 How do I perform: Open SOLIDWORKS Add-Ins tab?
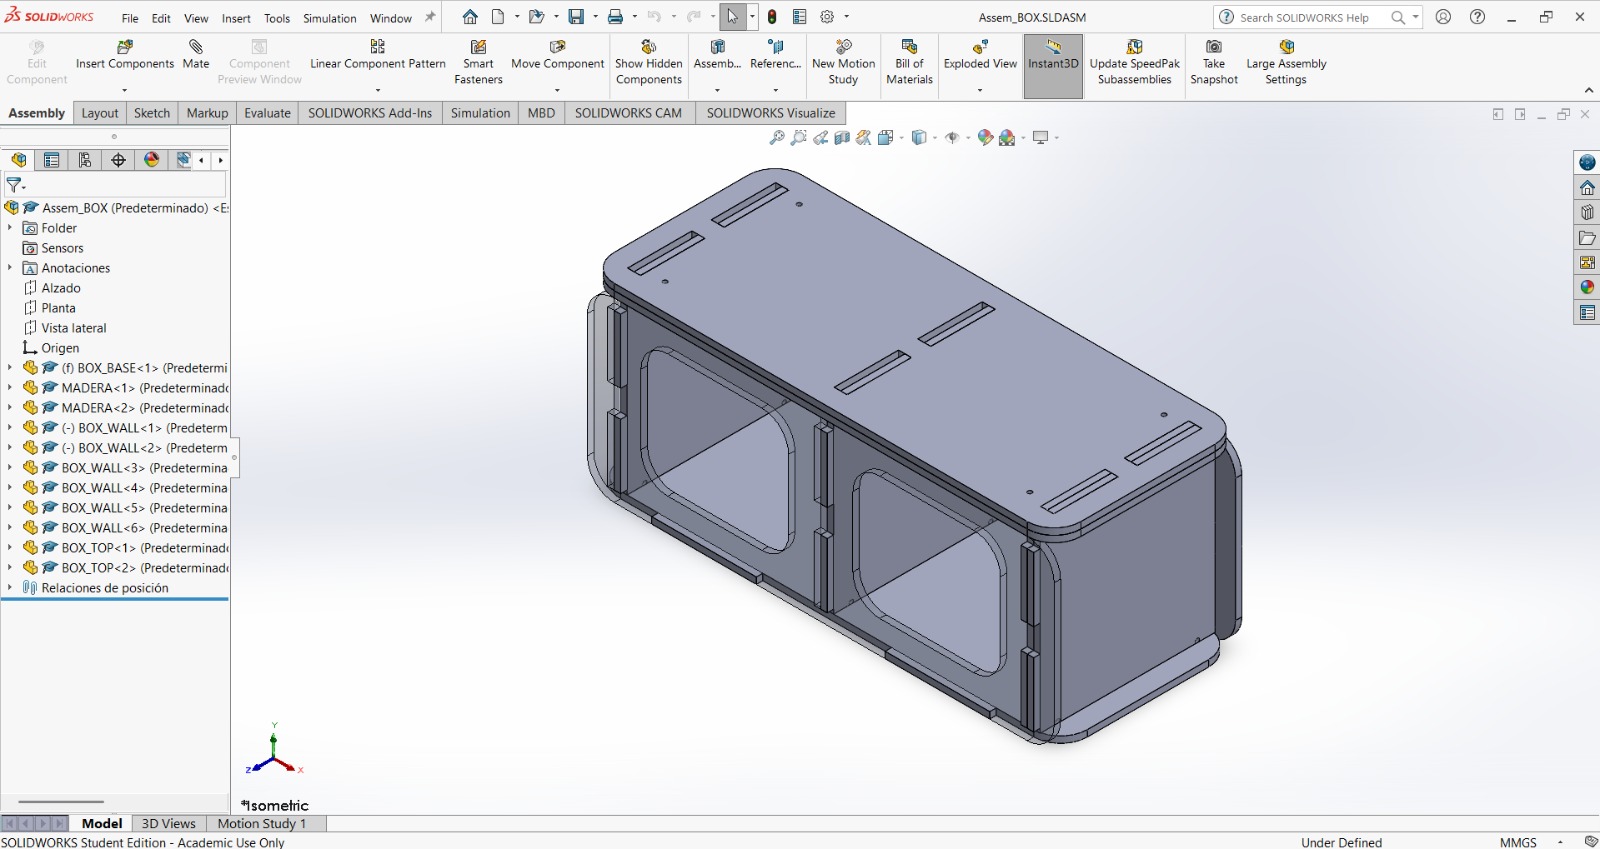(370, 113)
